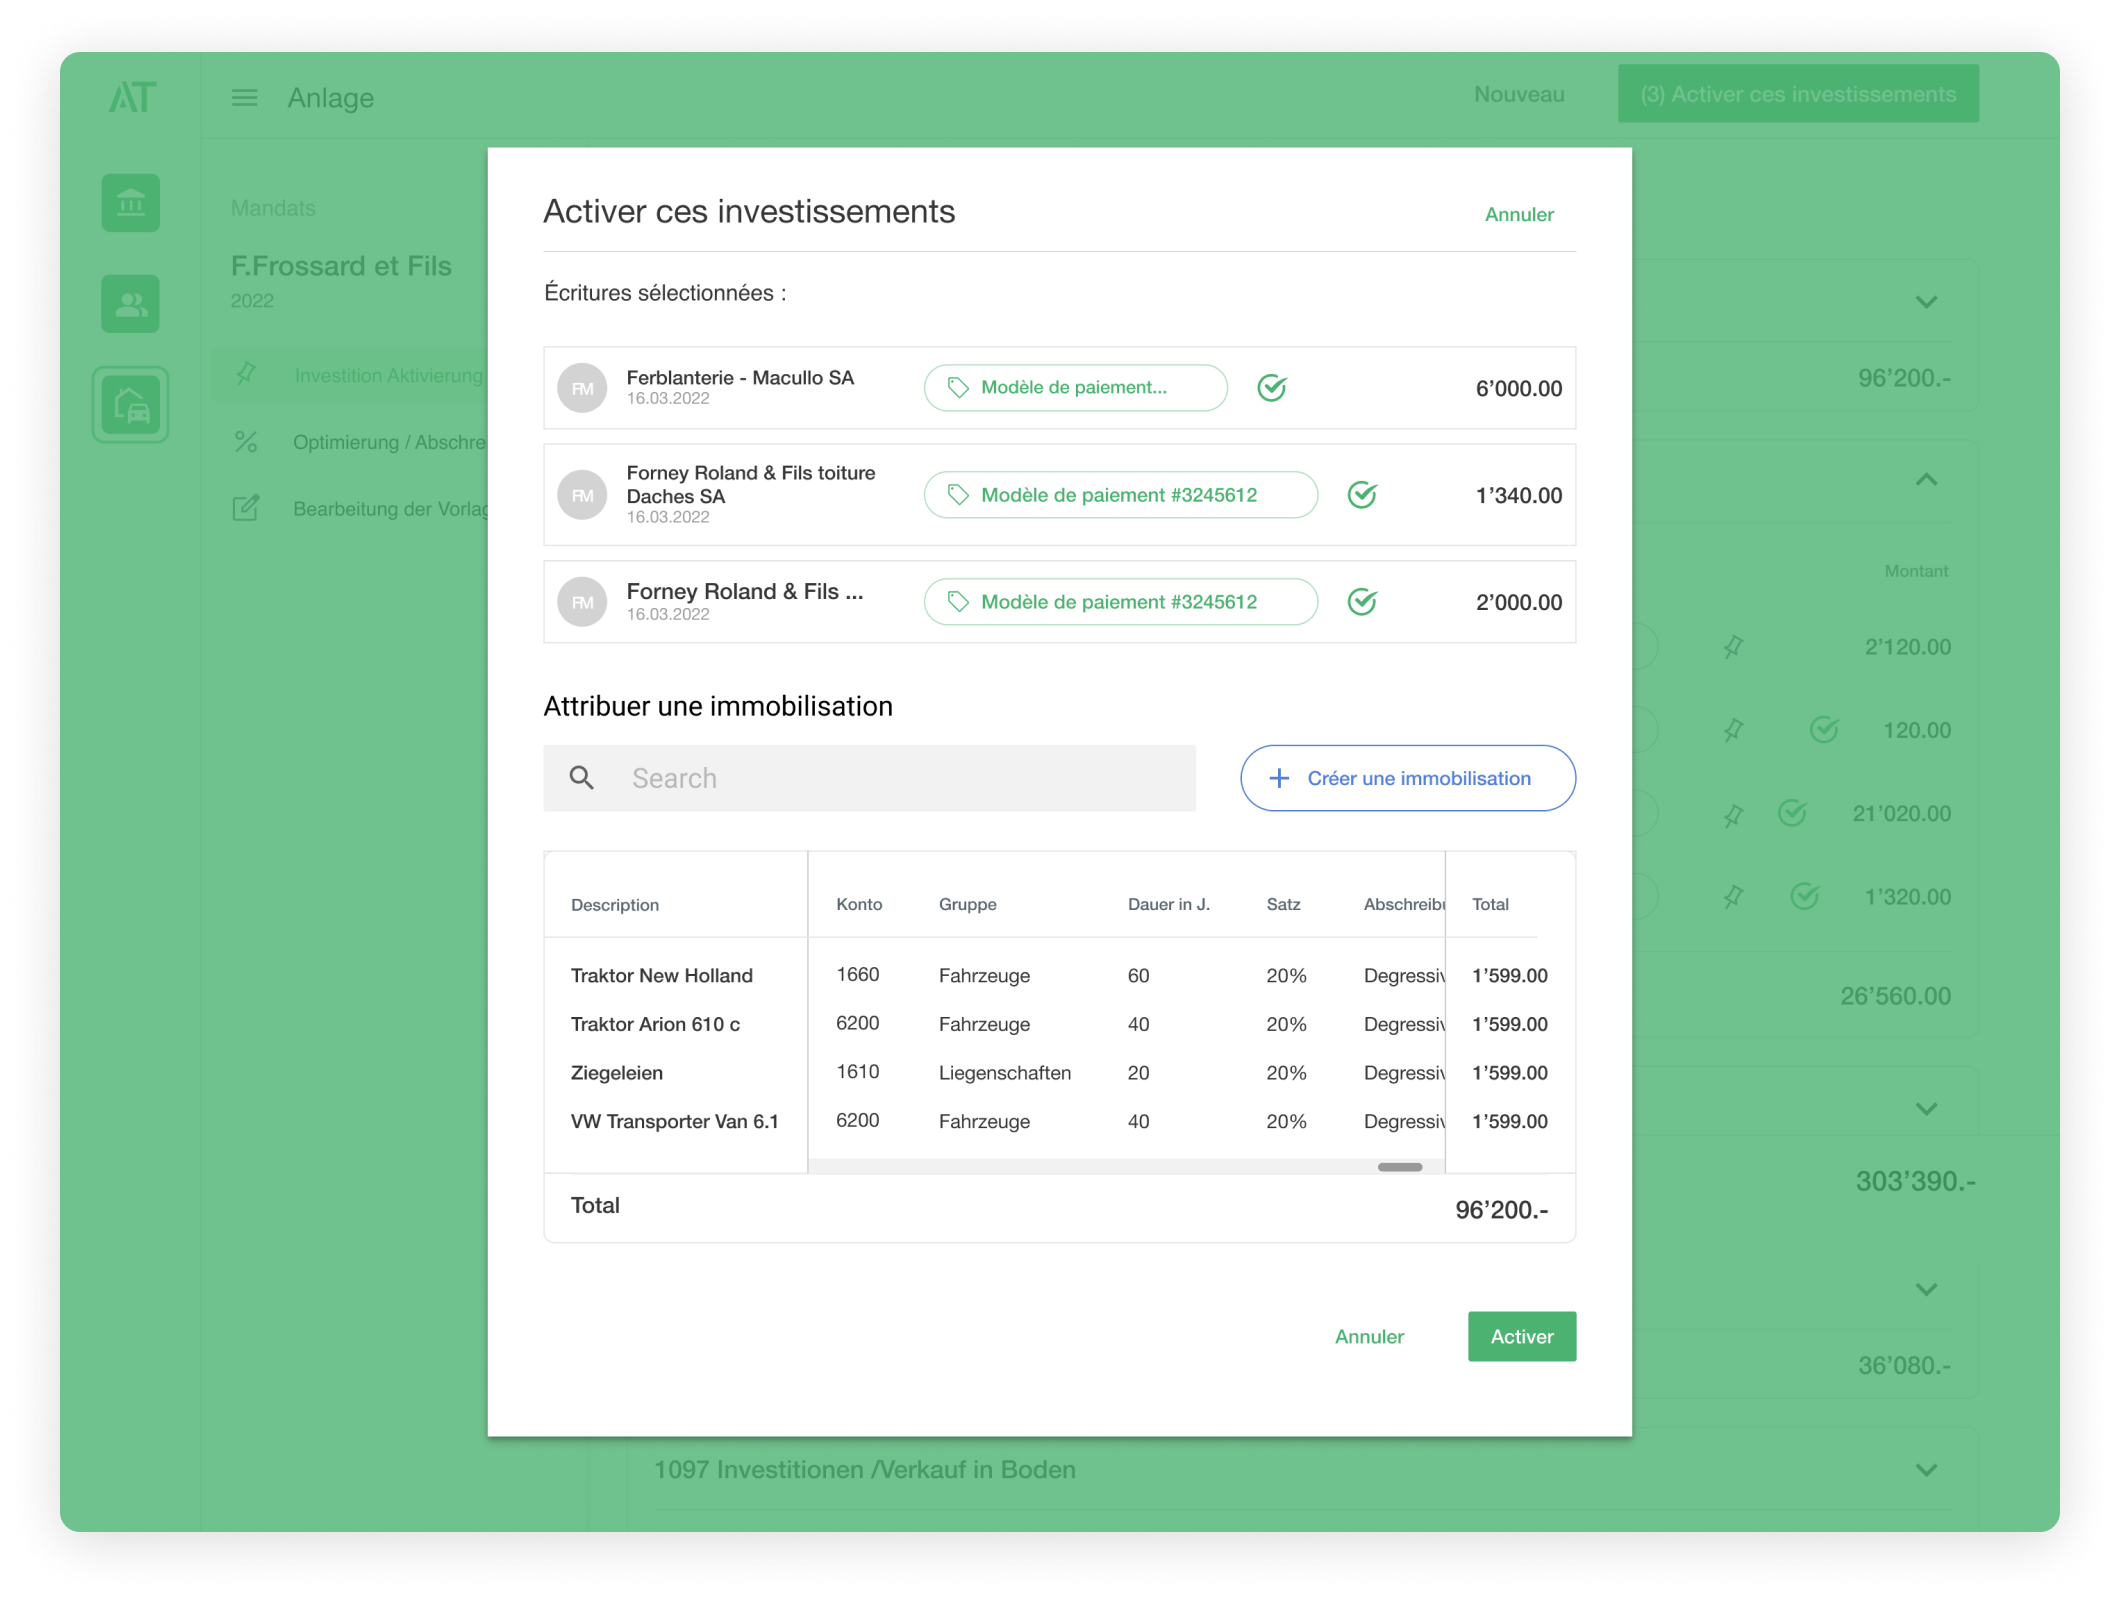Select the Ziegeleien row
This screenshot has width=2120, height=1600.
click(x=1060, y=1072)
